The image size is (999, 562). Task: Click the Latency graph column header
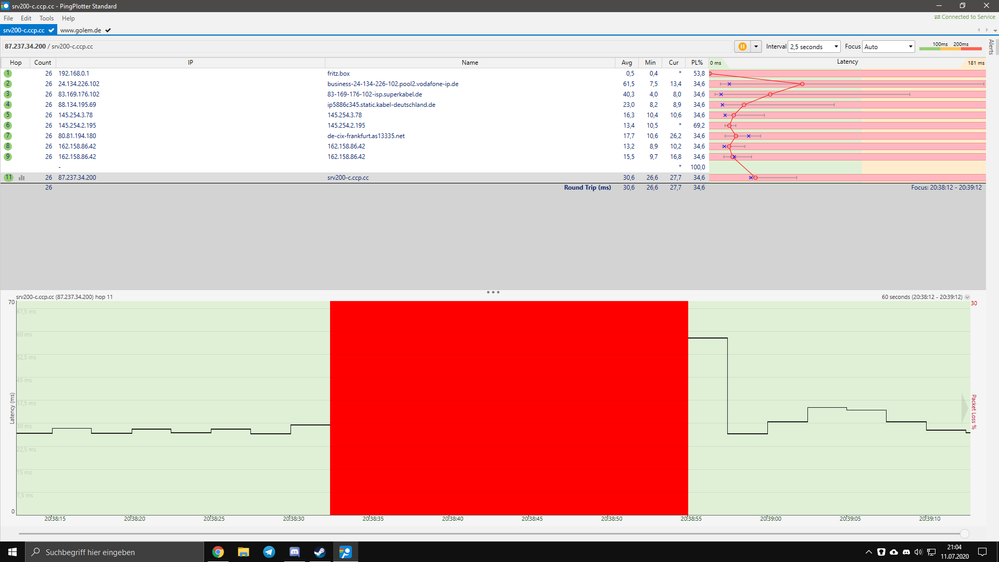[x=847, y=62]
